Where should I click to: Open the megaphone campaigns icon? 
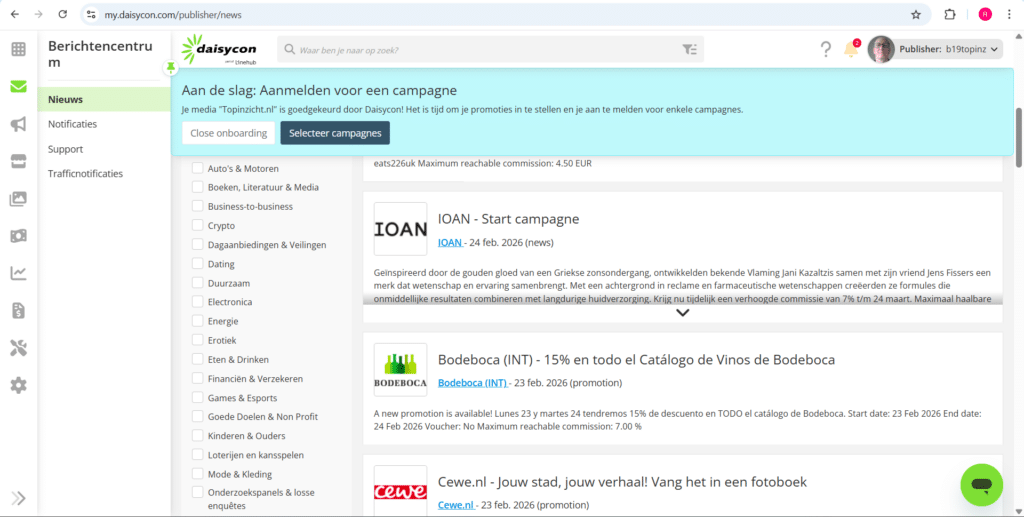point(18,124)
